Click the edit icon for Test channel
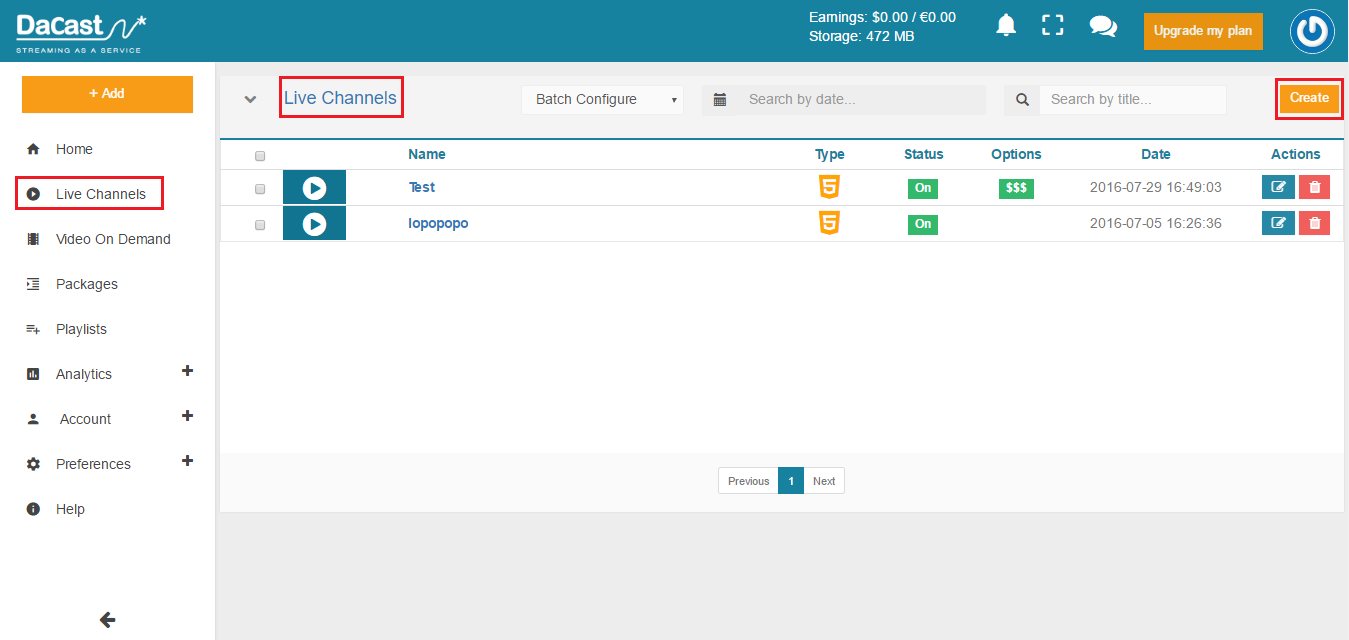 click(1277, 187)
